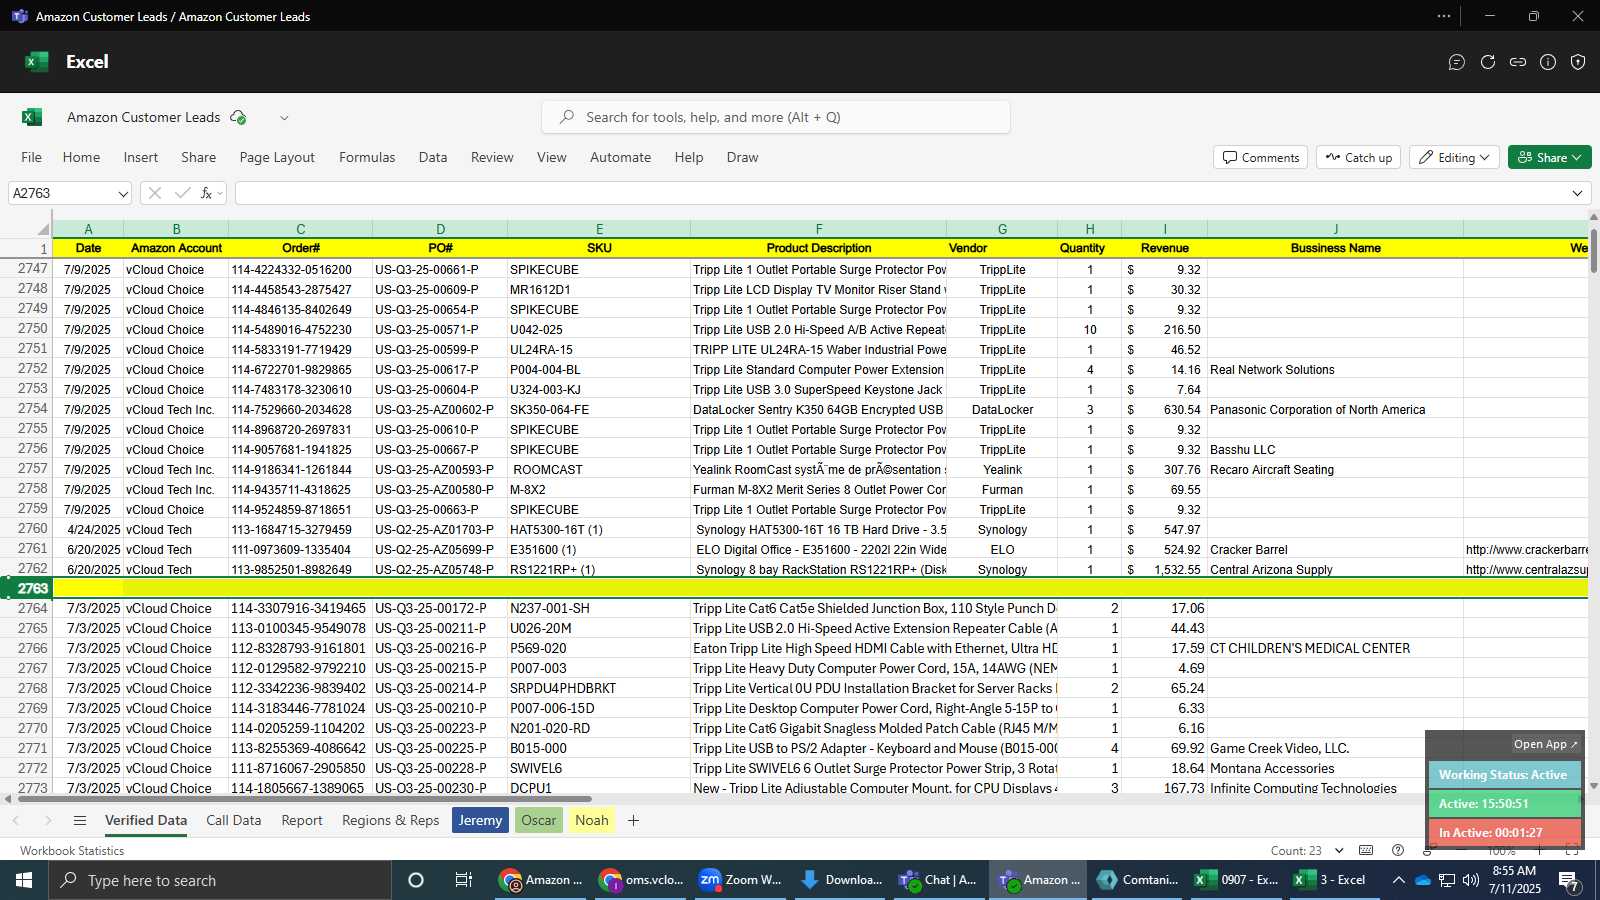Open the Regions & Reps sheet
Image resolution: width=1600 pixels, height=900 pixels.
point(390,820)
